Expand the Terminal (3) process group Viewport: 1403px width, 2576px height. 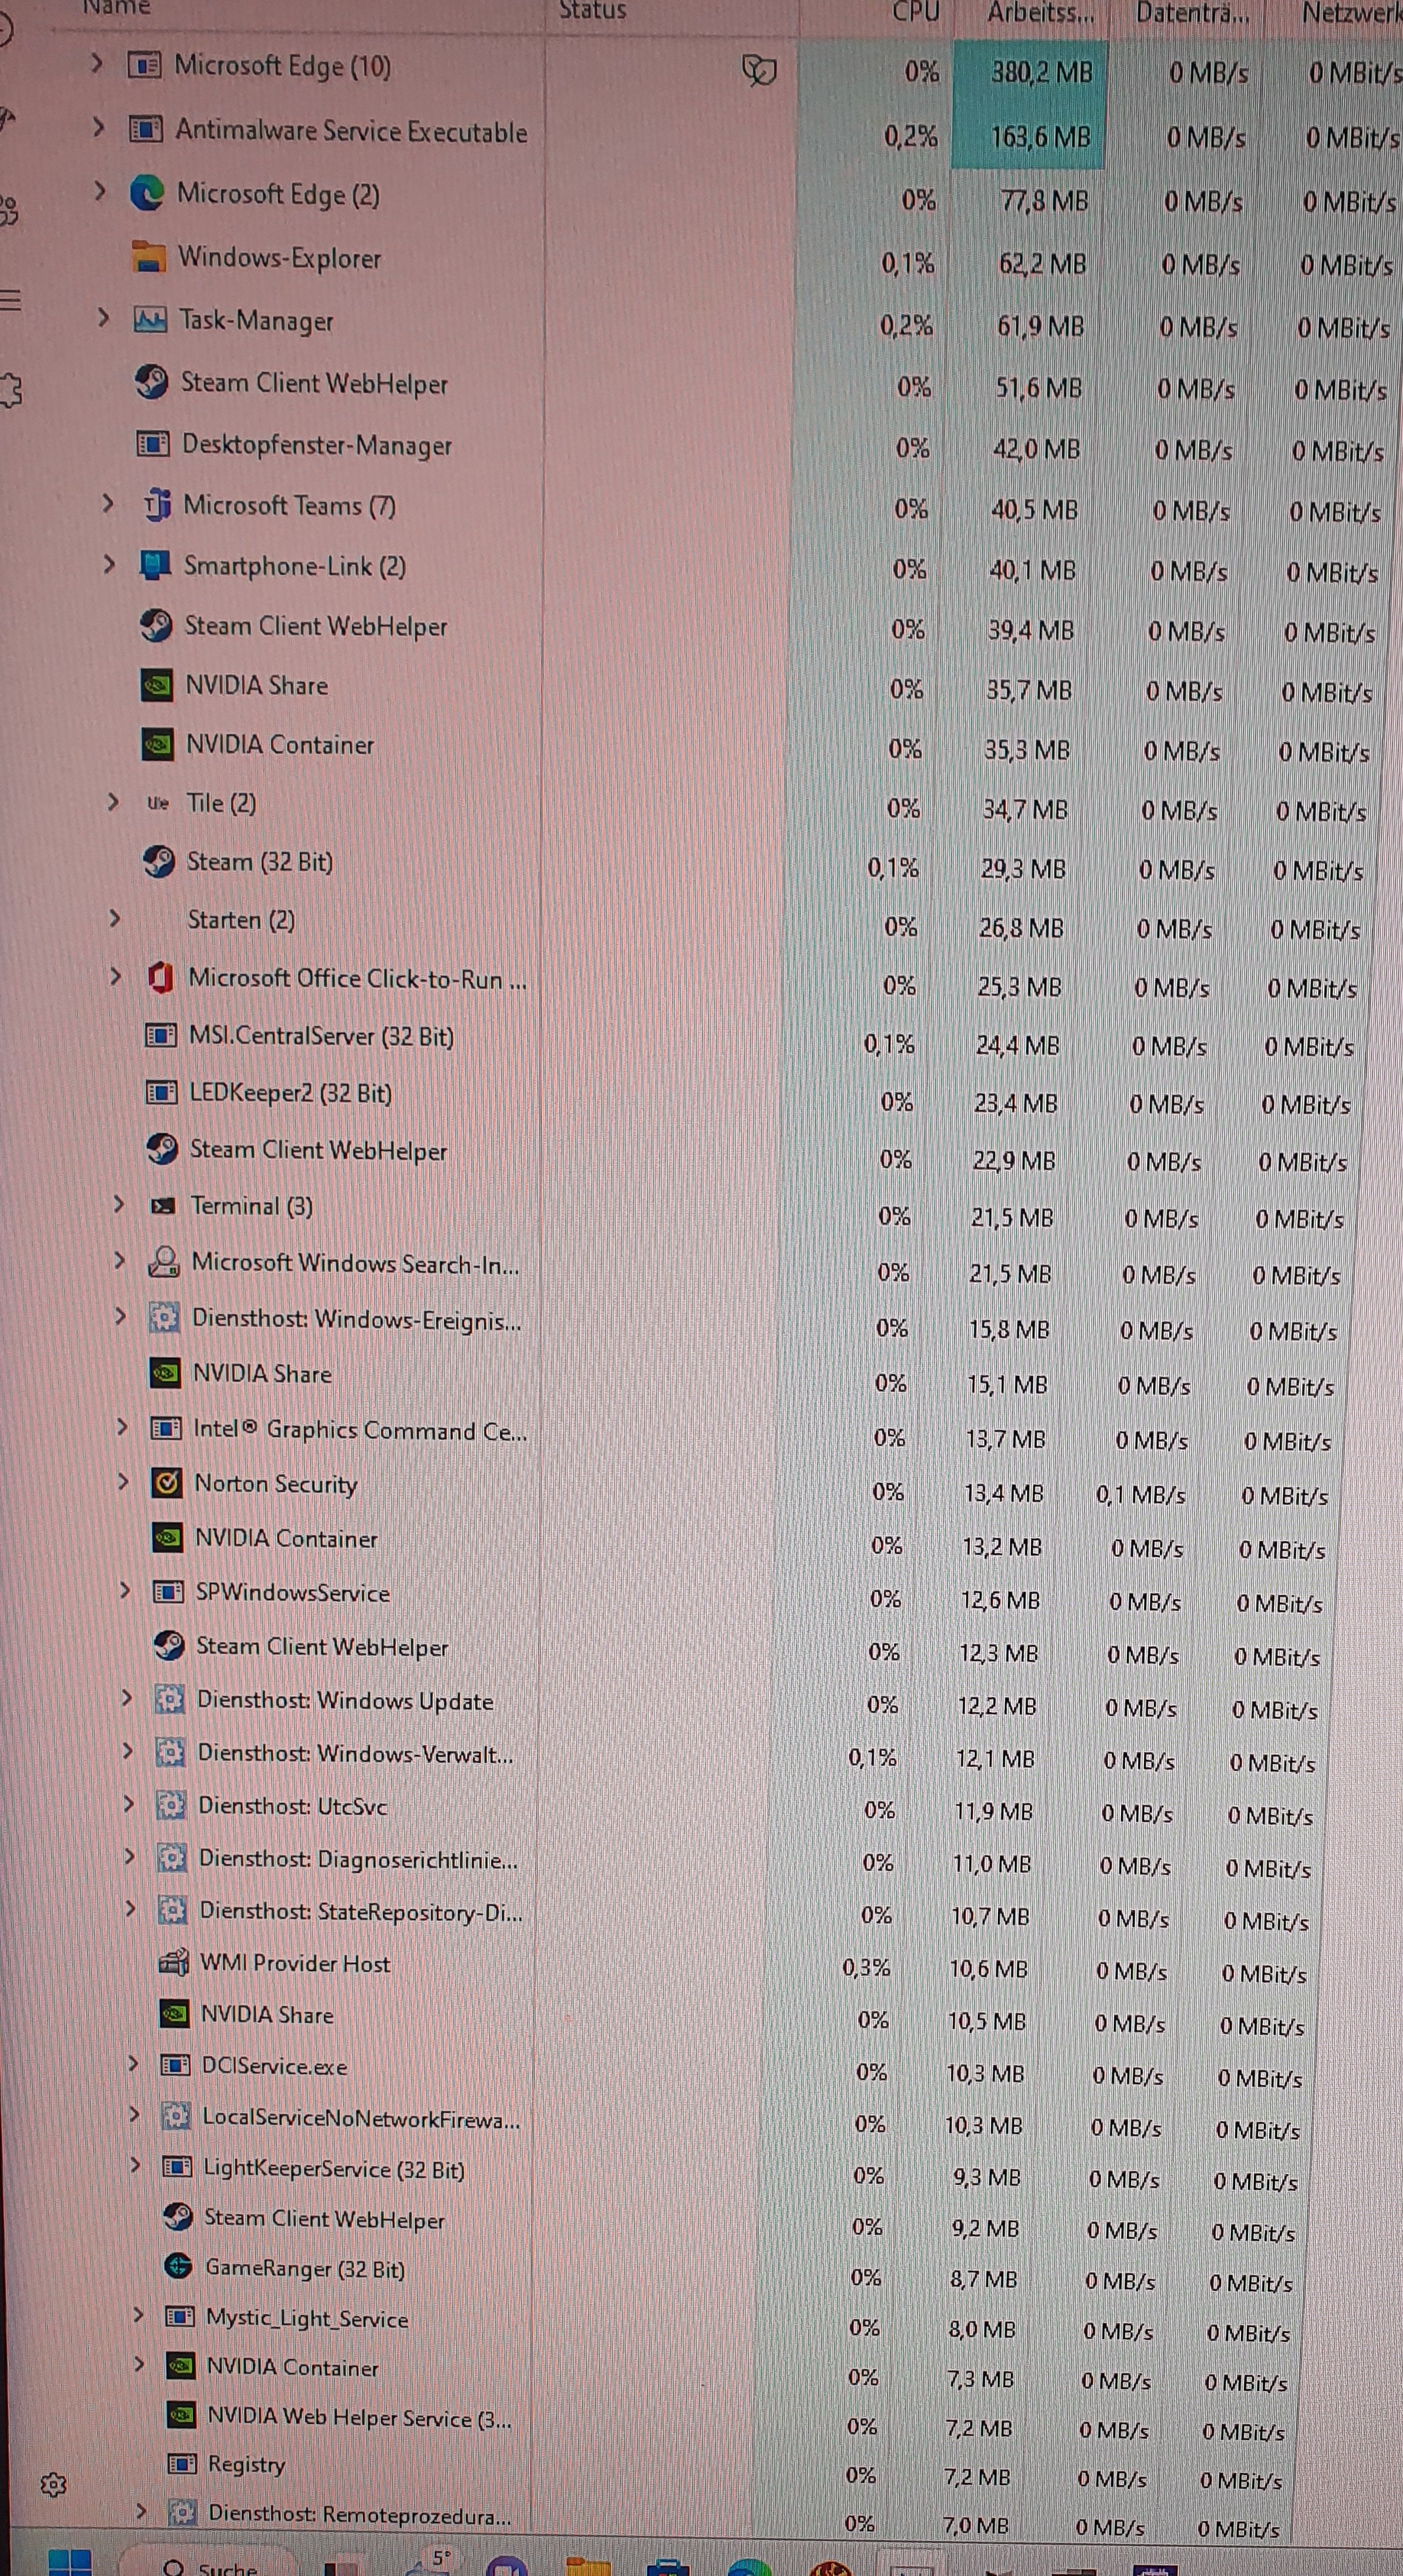(x=119, y=1203)
